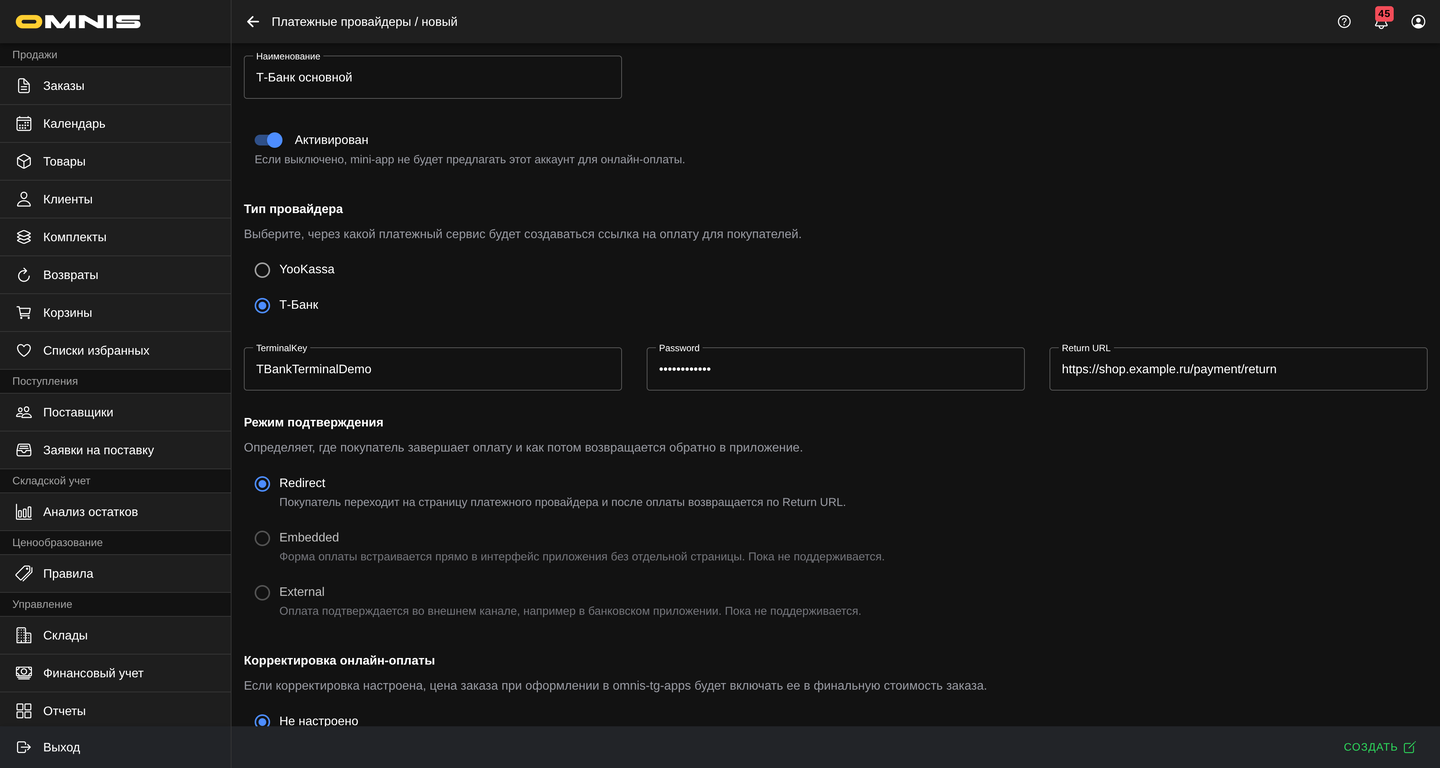Image resolution: width=1440 pixels, height=768 pixels.
Task: Click the Складской учет section label
Action: pyautogui.click(x=51, y=481)
